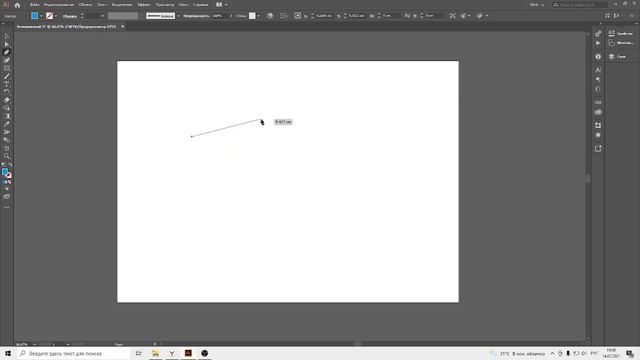Viewport: 640px width, 360px height.
Task: Reset to default fill and stroke
Action: [4, 164]
